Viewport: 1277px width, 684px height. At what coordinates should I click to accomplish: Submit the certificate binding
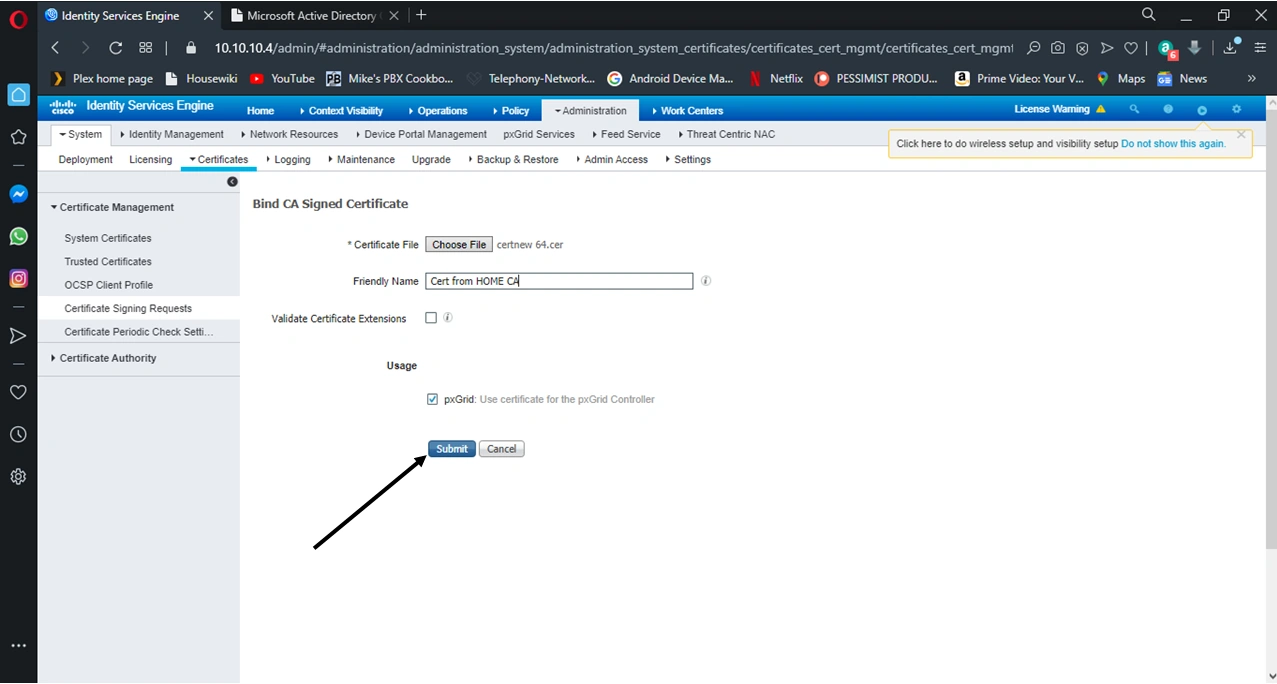pos(452,449)
